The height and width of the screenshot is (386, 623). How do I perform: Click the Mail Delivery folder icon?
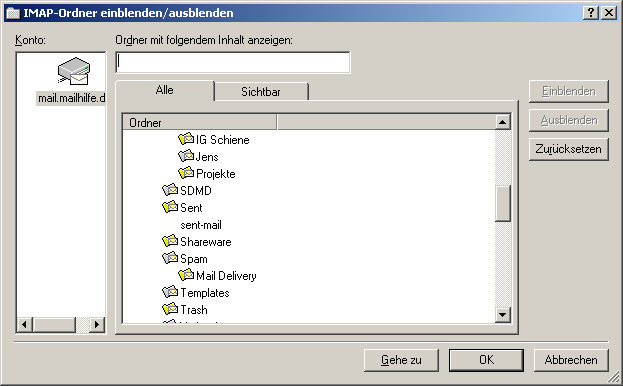pyautogui.click(x=186, y=275)
